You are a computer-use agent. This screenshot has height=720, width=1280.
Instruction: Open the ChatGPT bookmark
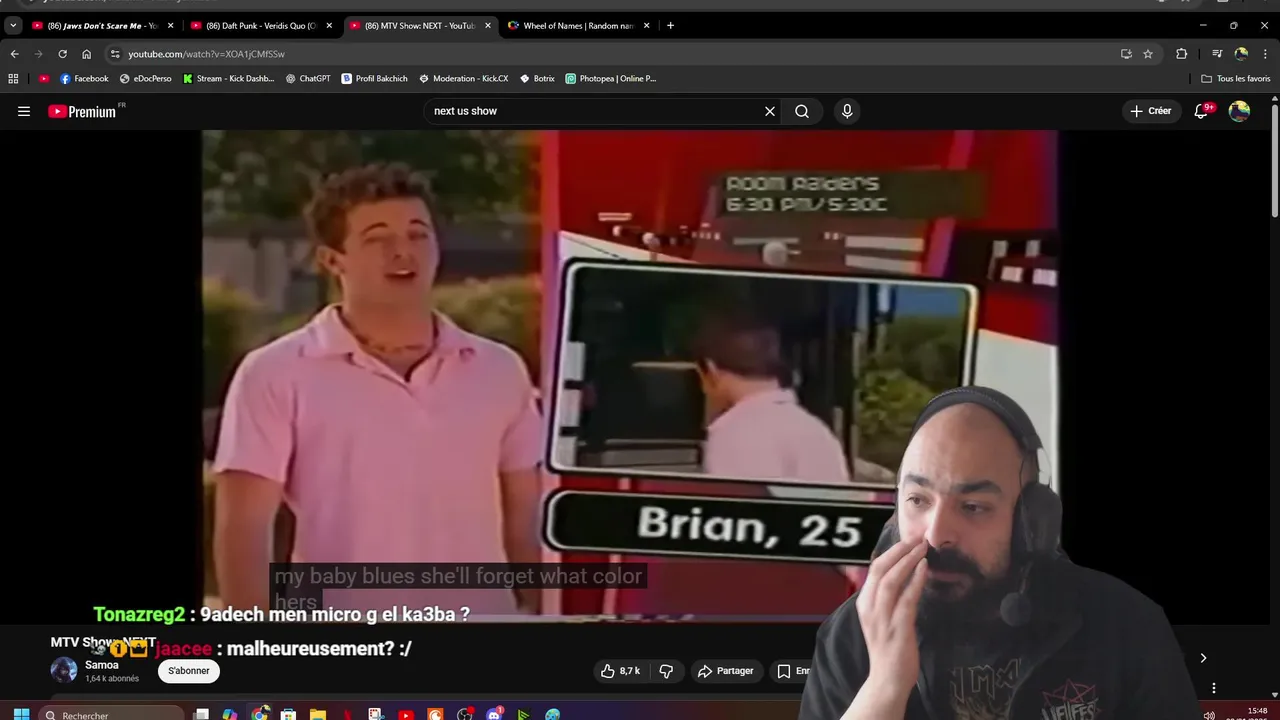pyautogui.click(x=308, y=78)
